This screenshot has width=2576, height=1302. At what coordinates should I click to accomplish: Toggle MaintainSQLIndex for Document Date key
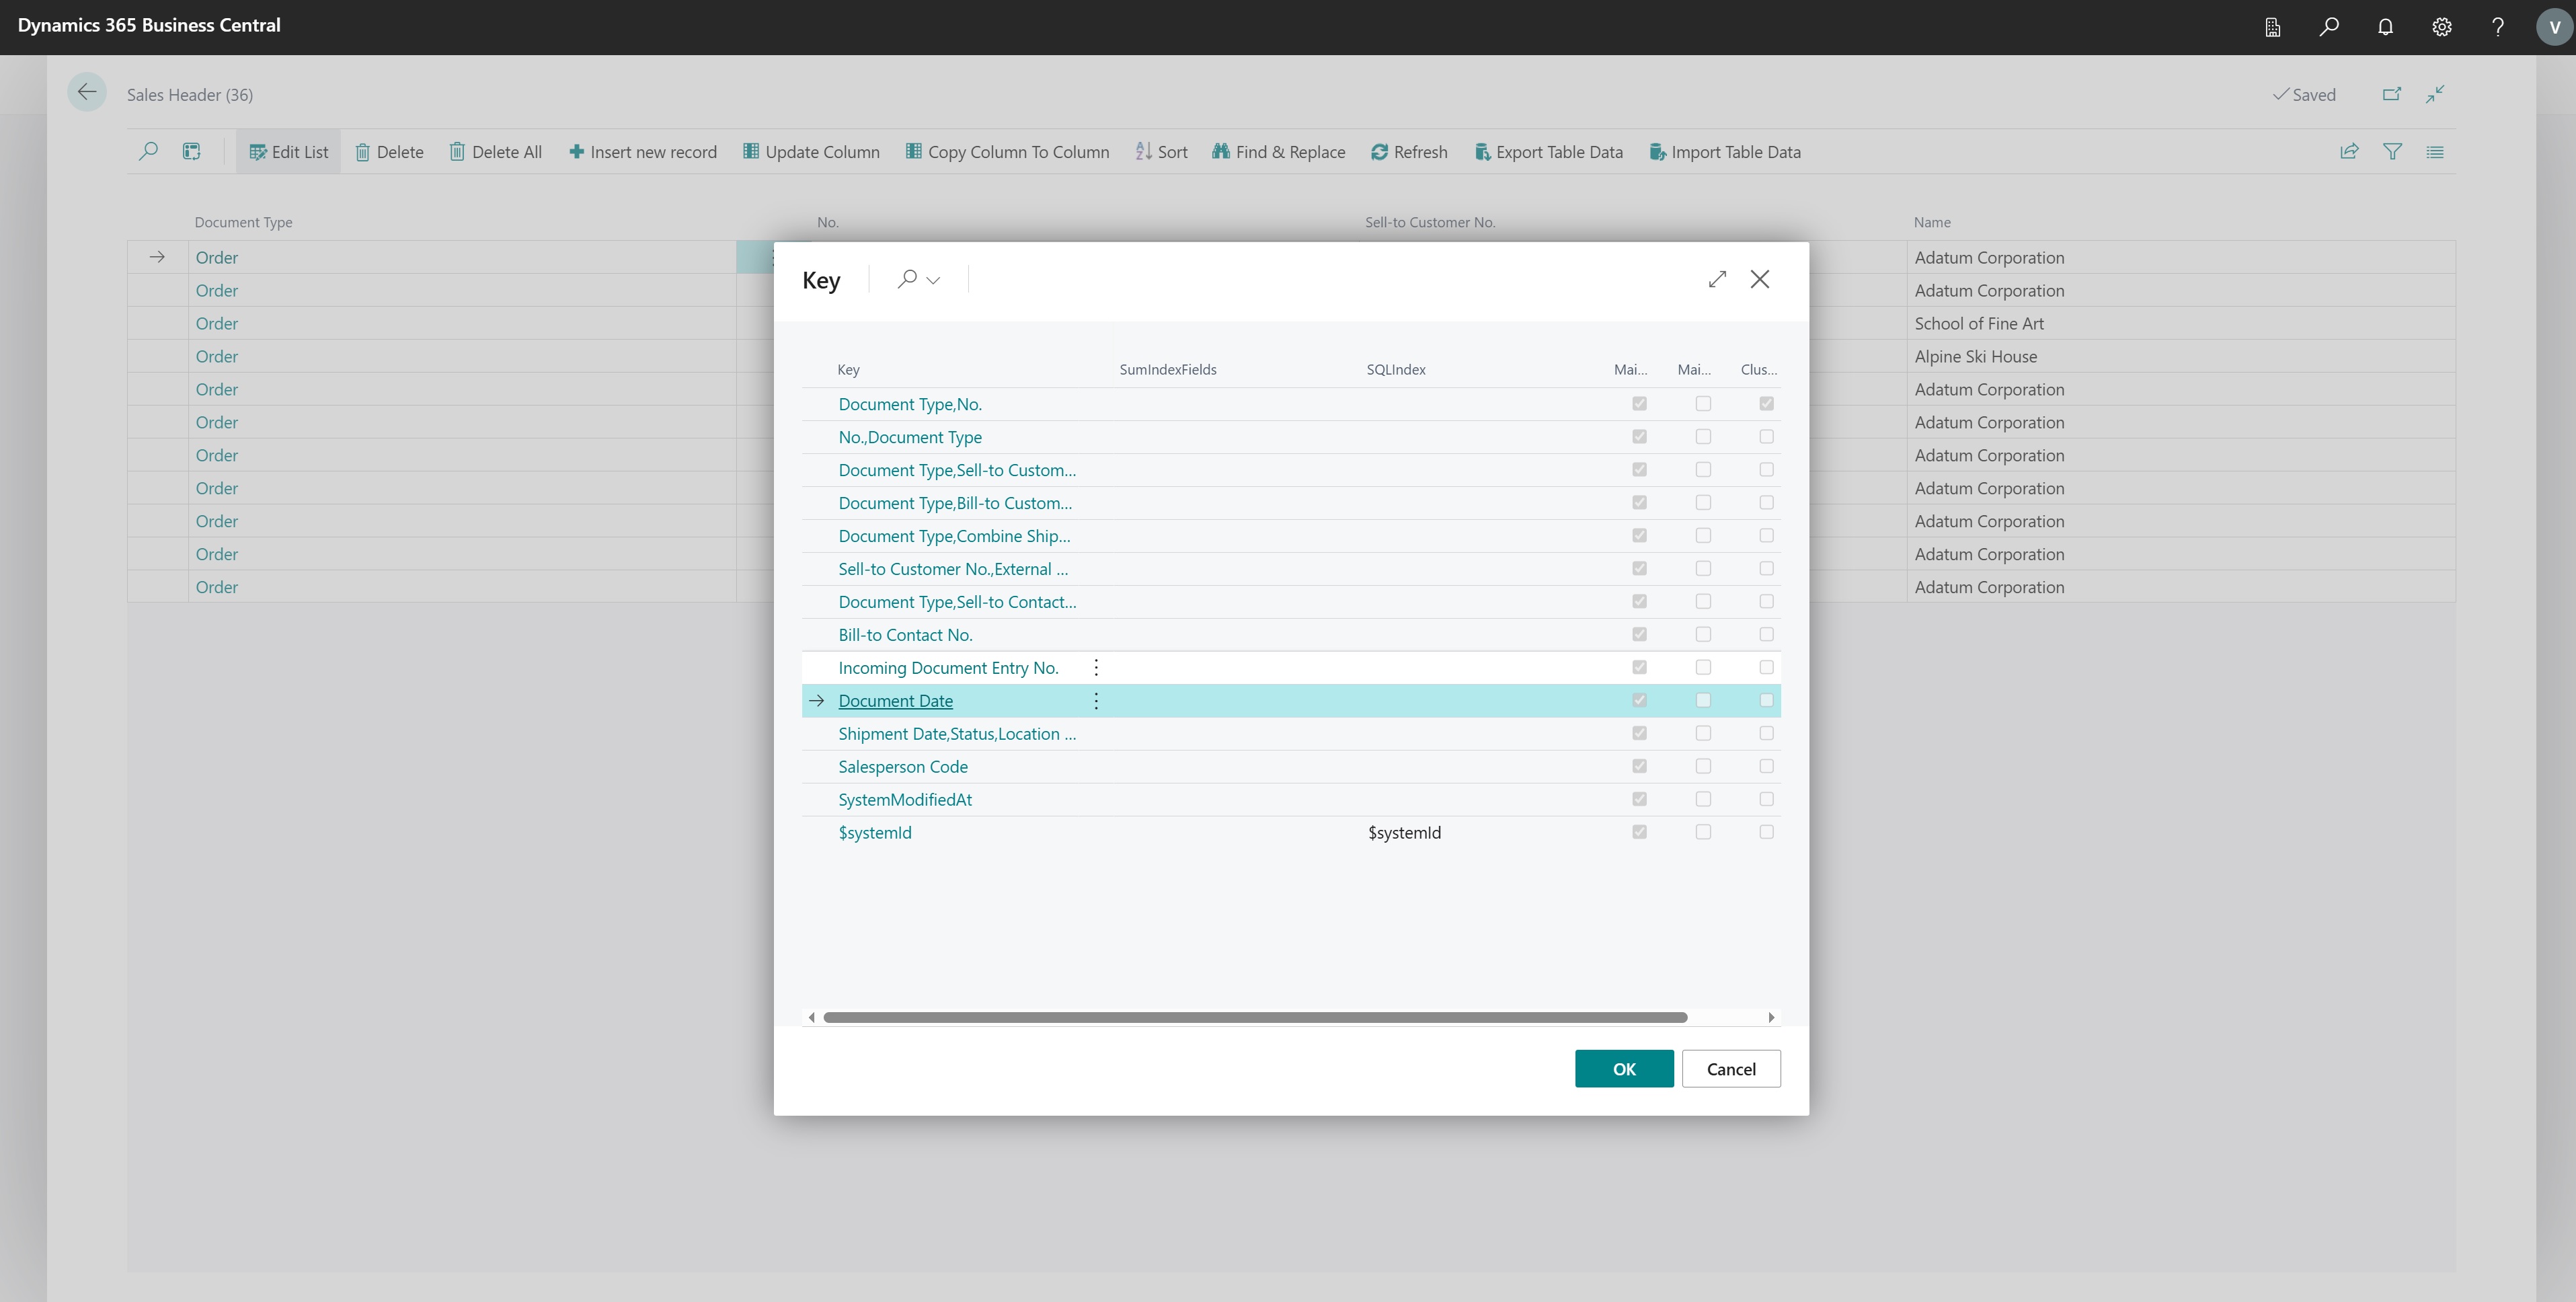(x=1638, y=700)
